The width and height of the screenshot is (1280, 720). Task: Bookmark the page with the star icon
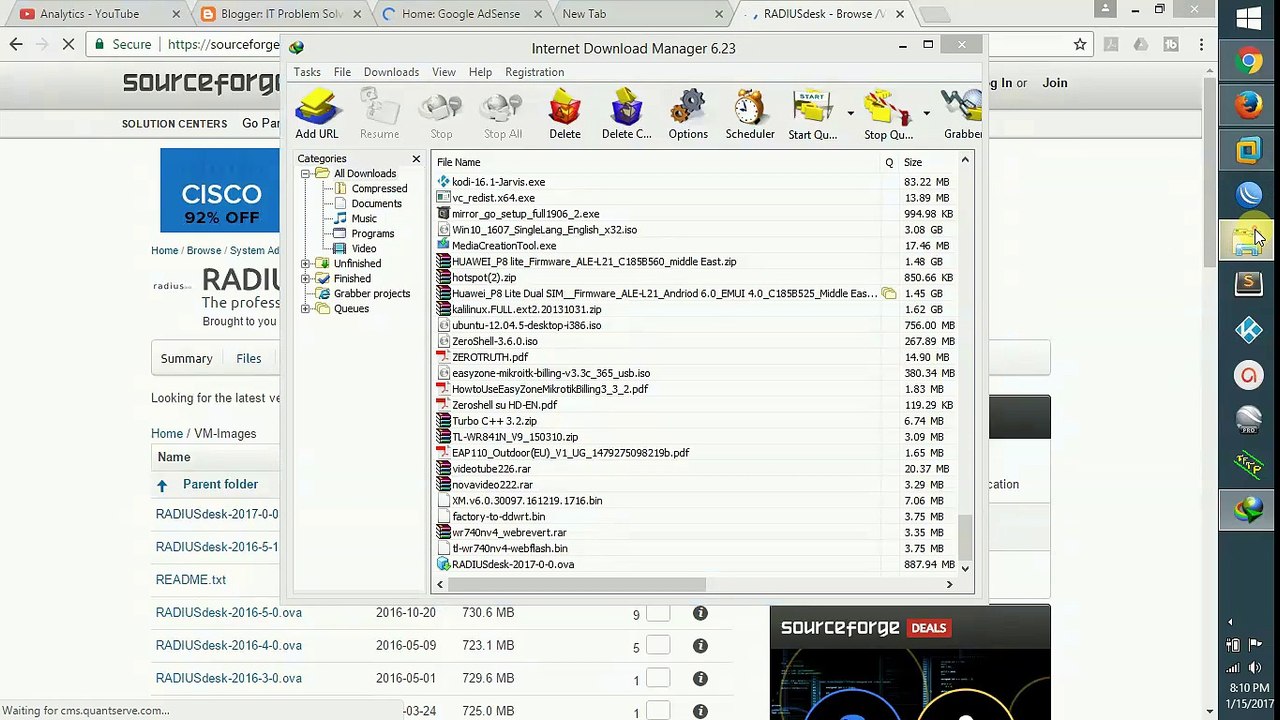(x=1080, y=44)
